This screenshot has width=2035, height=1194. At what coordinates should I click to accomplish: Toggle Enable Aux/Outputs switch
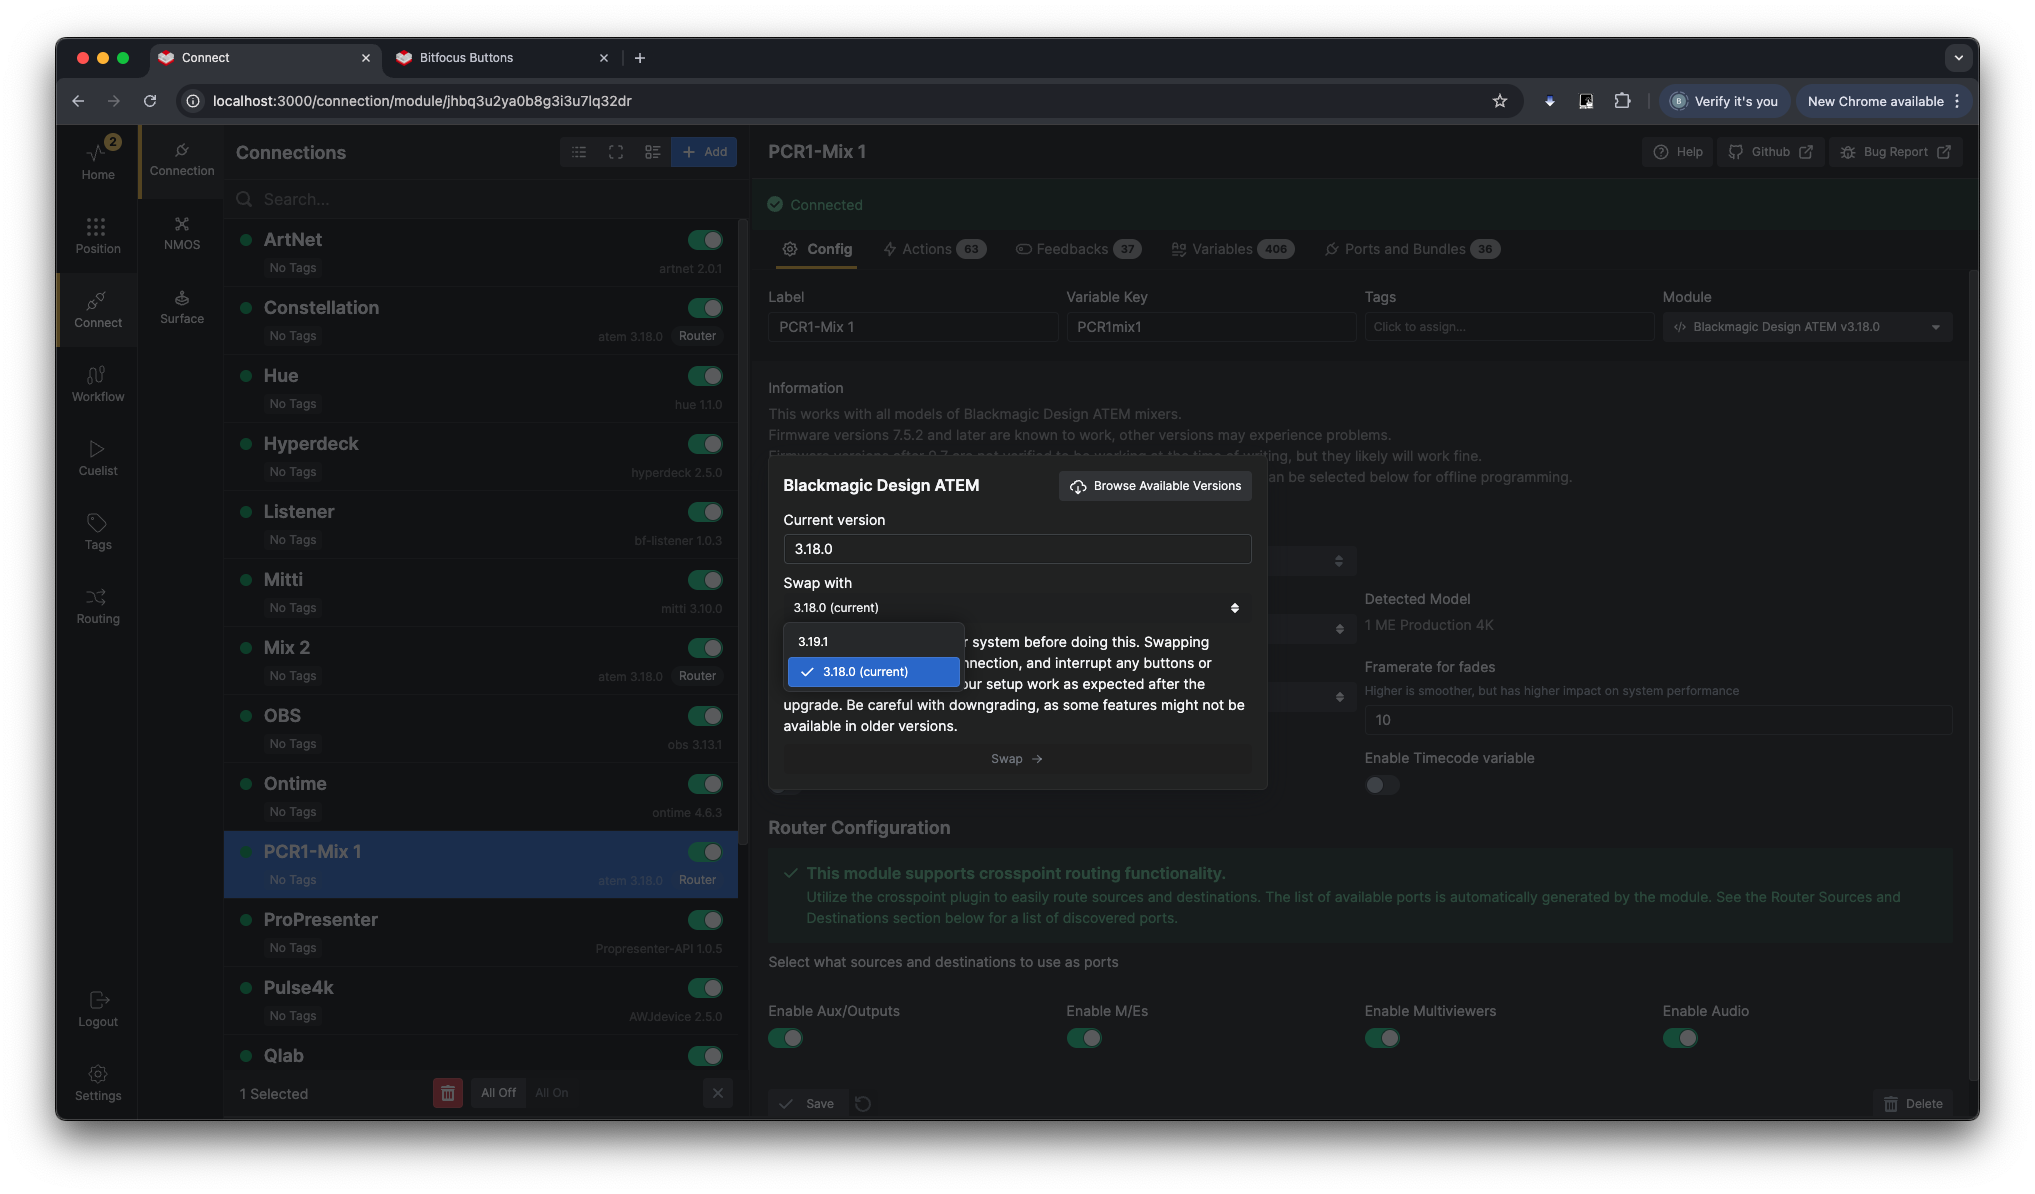pos(785,1038)
